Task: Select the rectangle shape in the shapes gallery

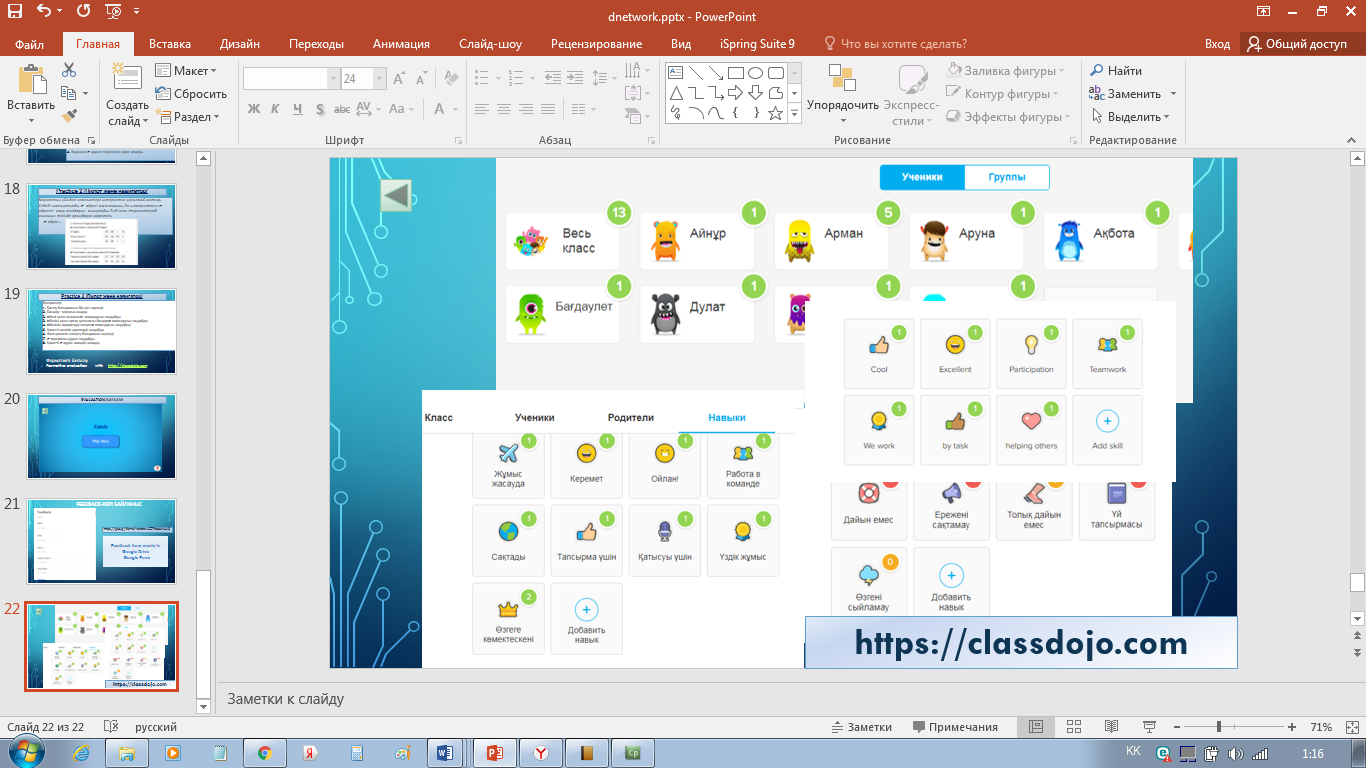Action: pyautogui.click(x=735, y=73)
